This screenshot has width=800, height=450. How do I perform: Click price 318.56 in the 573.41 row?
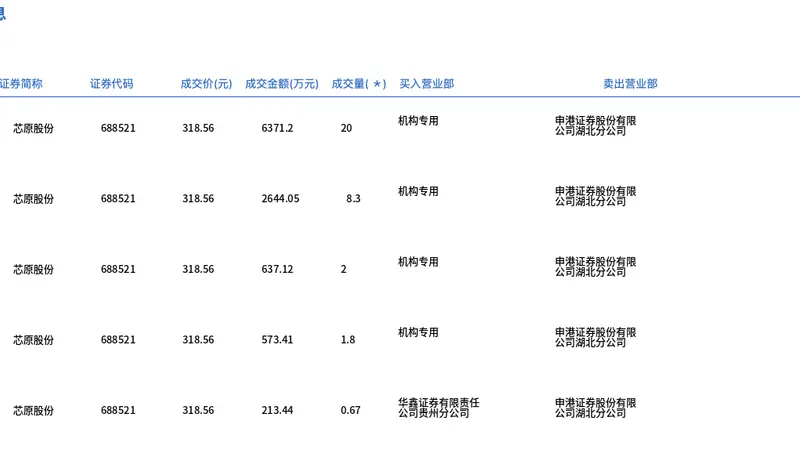pyautogui.click(x=198, y=339)
